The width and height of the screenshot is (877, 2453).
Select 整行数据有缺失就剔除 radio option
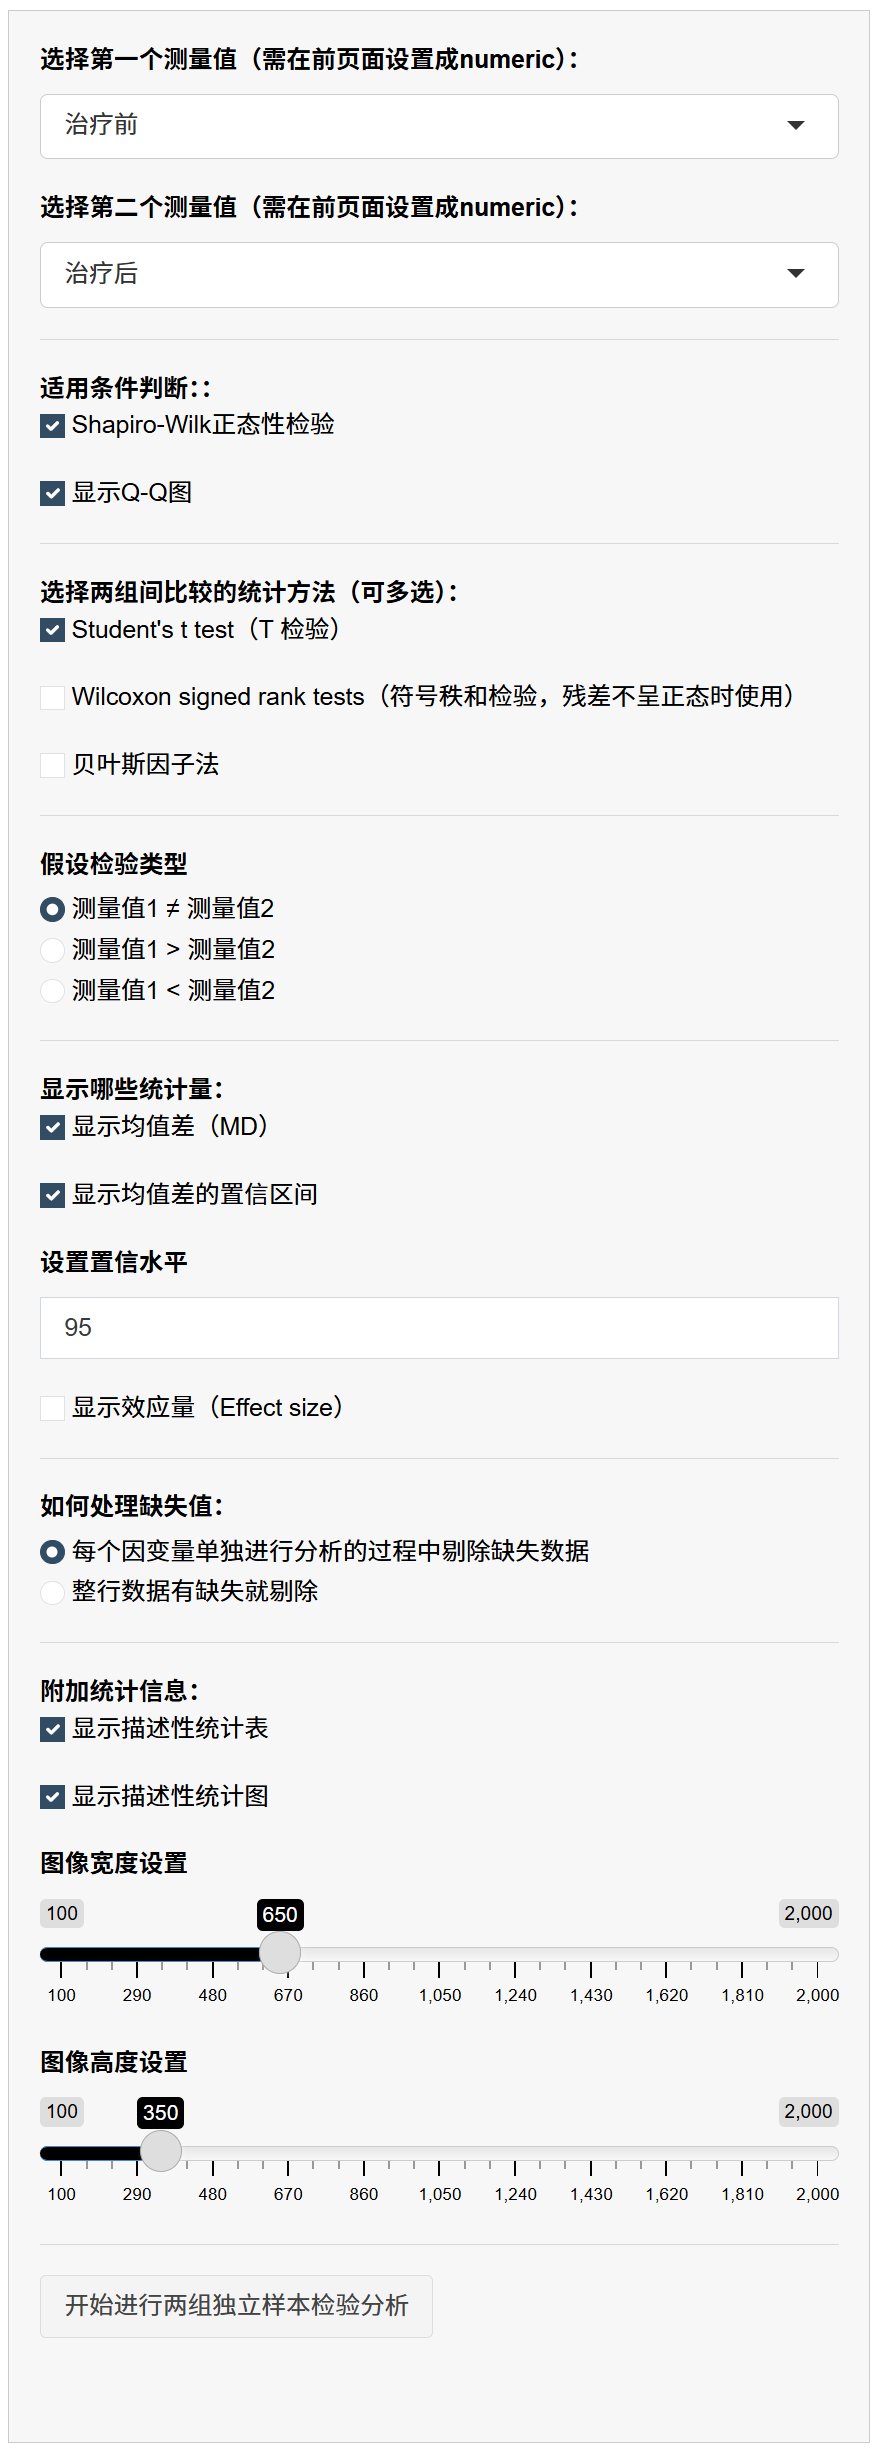[53, 1592]
